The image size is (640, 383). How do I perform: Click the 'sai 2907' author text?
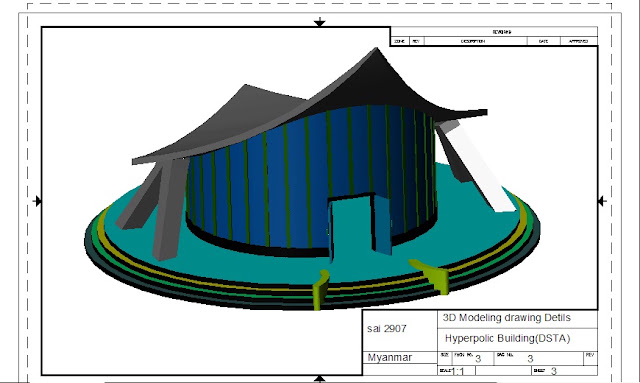387,328
